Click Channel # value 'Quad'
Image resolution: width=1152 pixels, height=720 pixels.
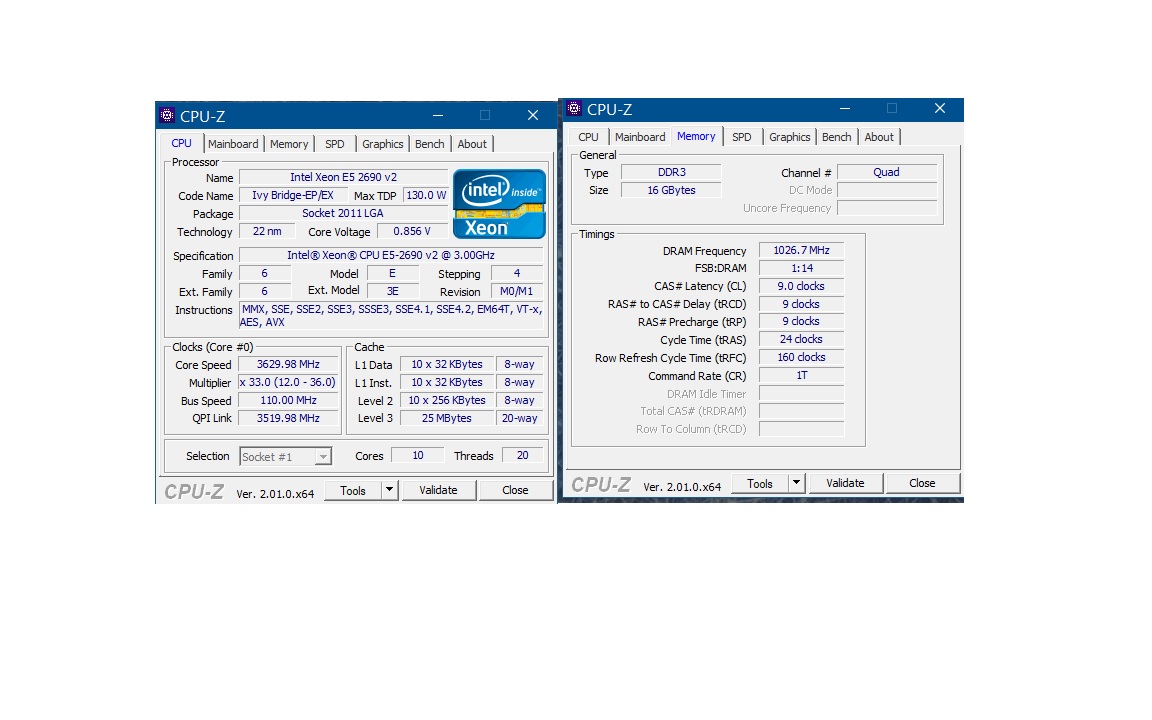887,172
